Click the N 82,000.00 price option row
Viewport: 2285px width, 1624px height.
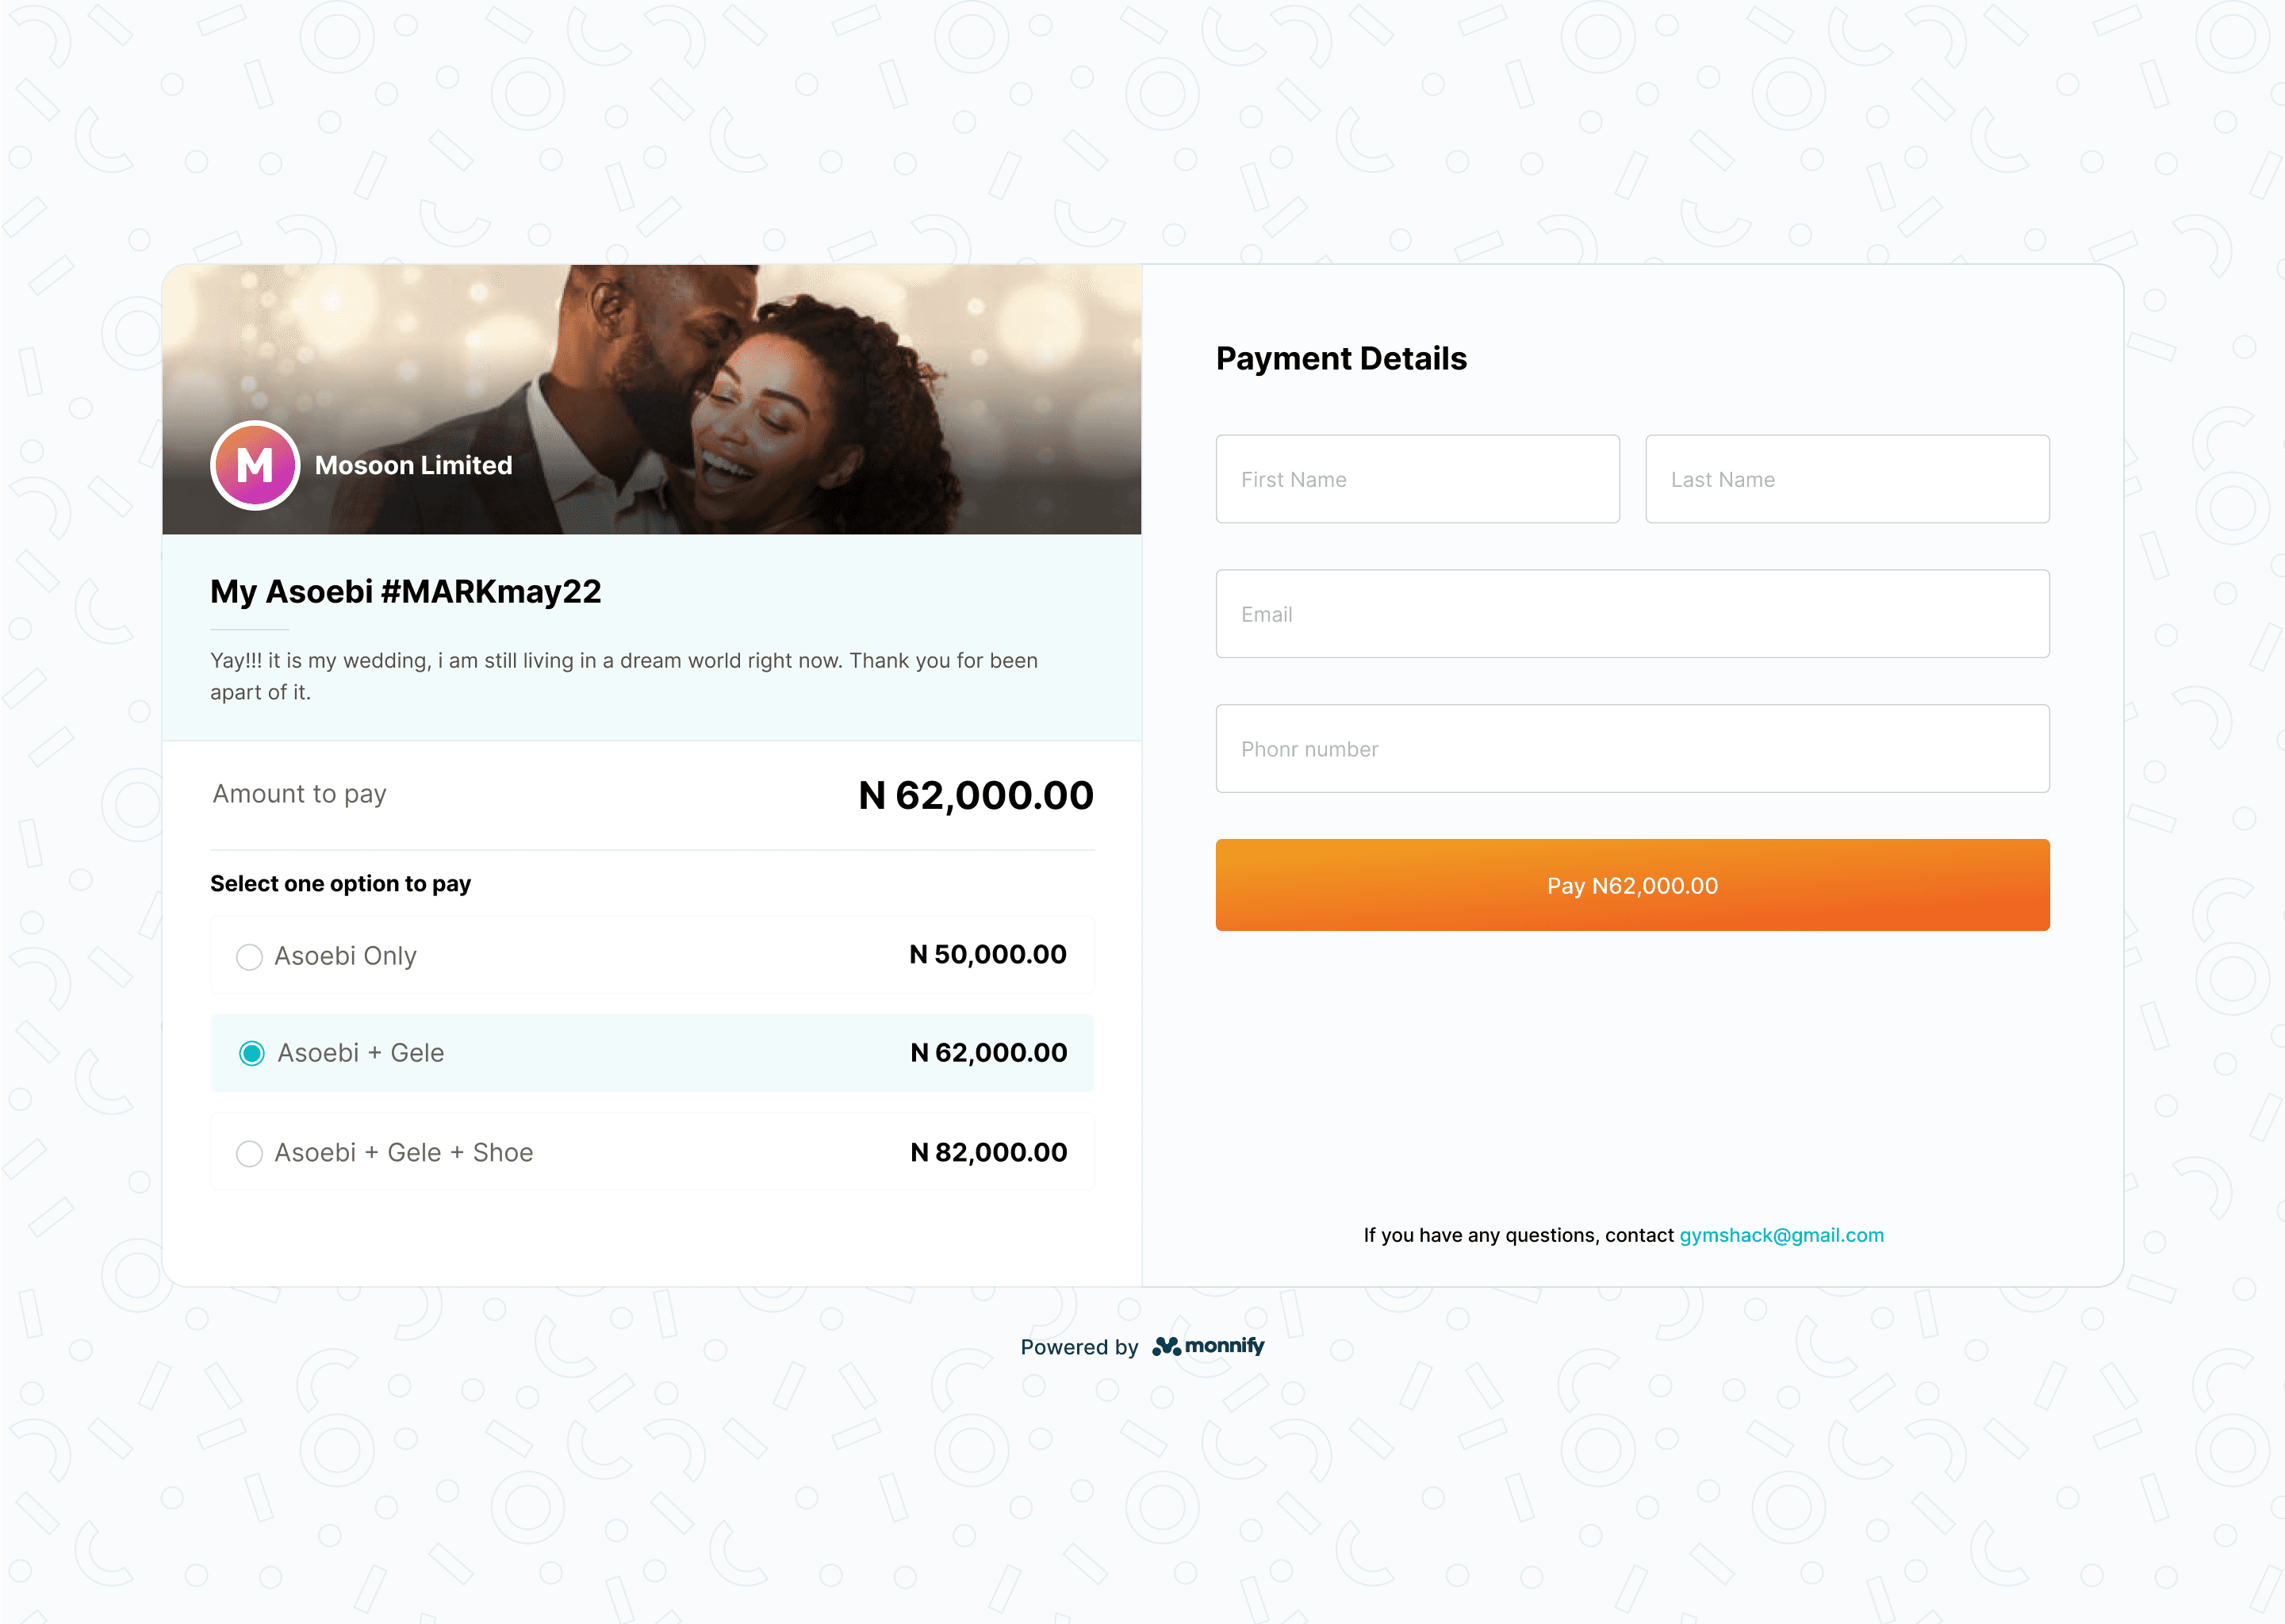(652, 1152)
